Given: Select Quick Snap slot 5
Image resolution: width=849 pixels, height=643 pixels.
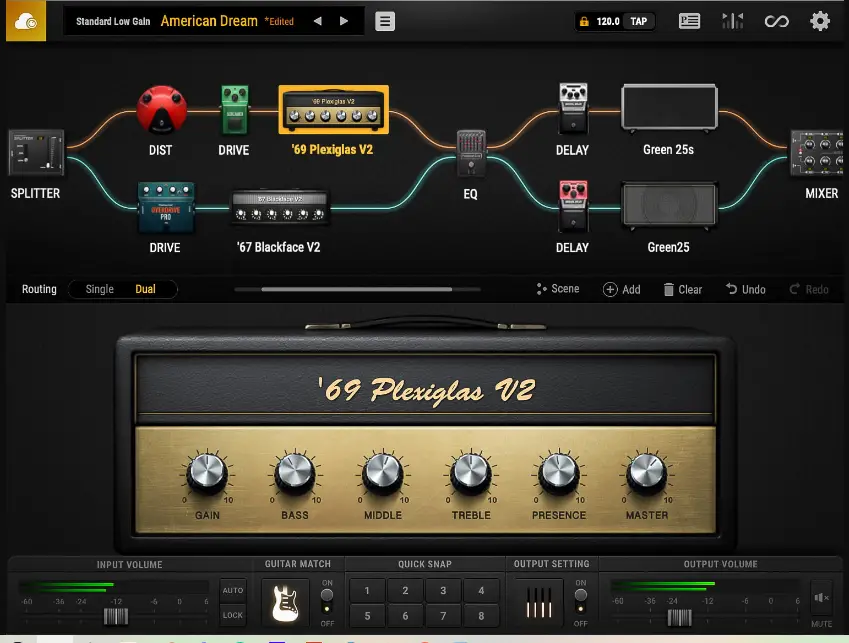Looking at the screenshot, I should (x=367, y=616).
